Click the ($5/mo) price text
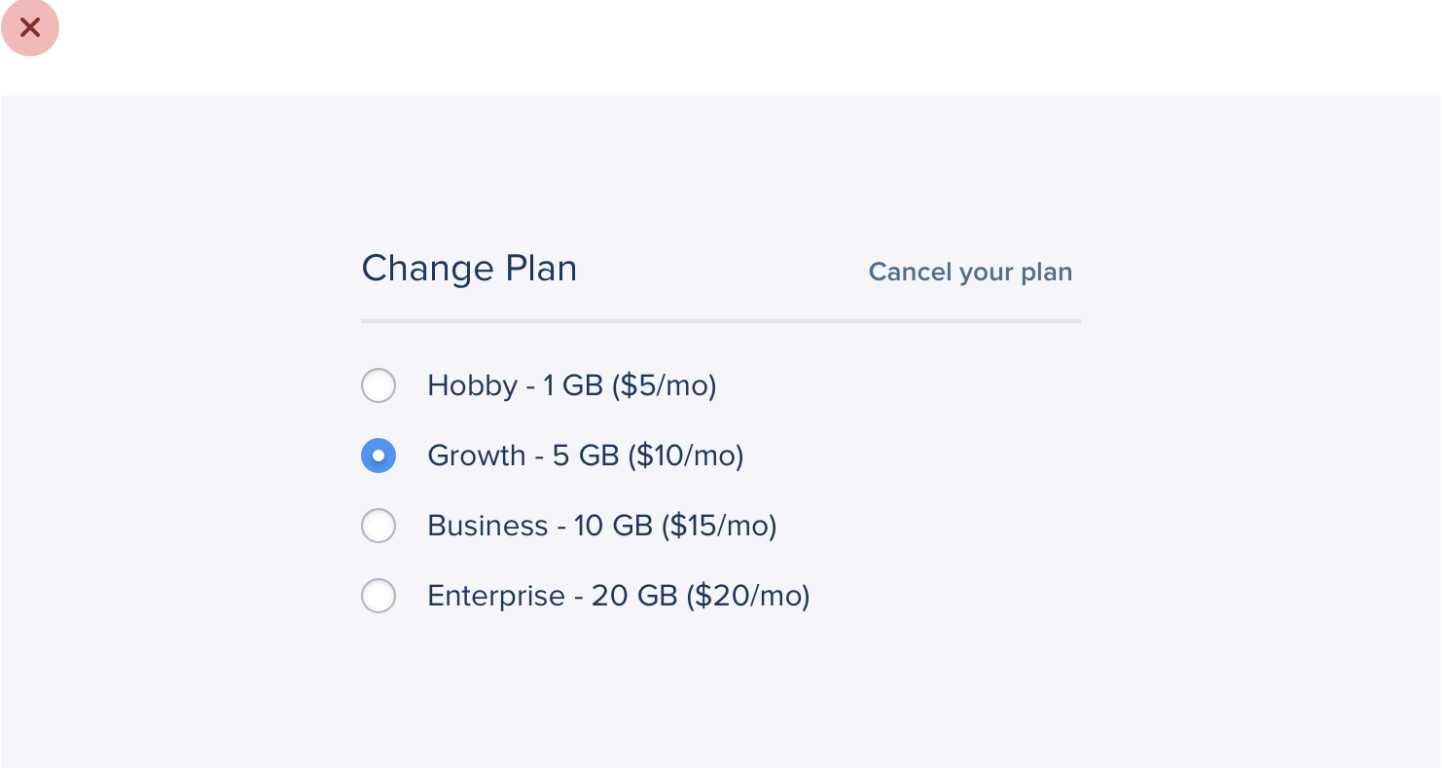This screenshot has height=768, width=1442. tap(664, 386)
